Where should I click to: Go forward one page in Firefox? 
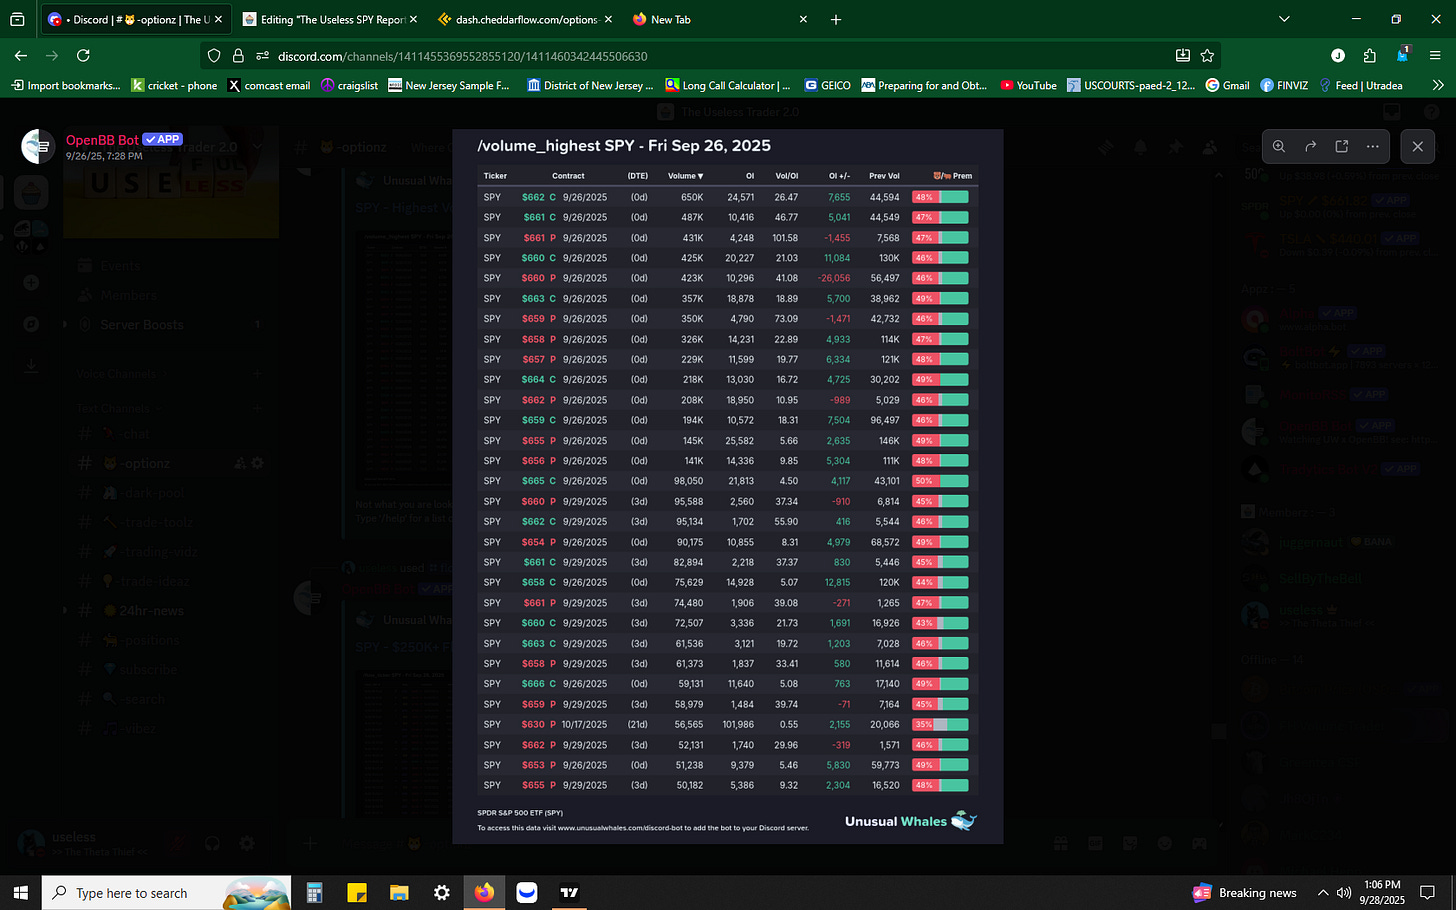tap(52, 56)
